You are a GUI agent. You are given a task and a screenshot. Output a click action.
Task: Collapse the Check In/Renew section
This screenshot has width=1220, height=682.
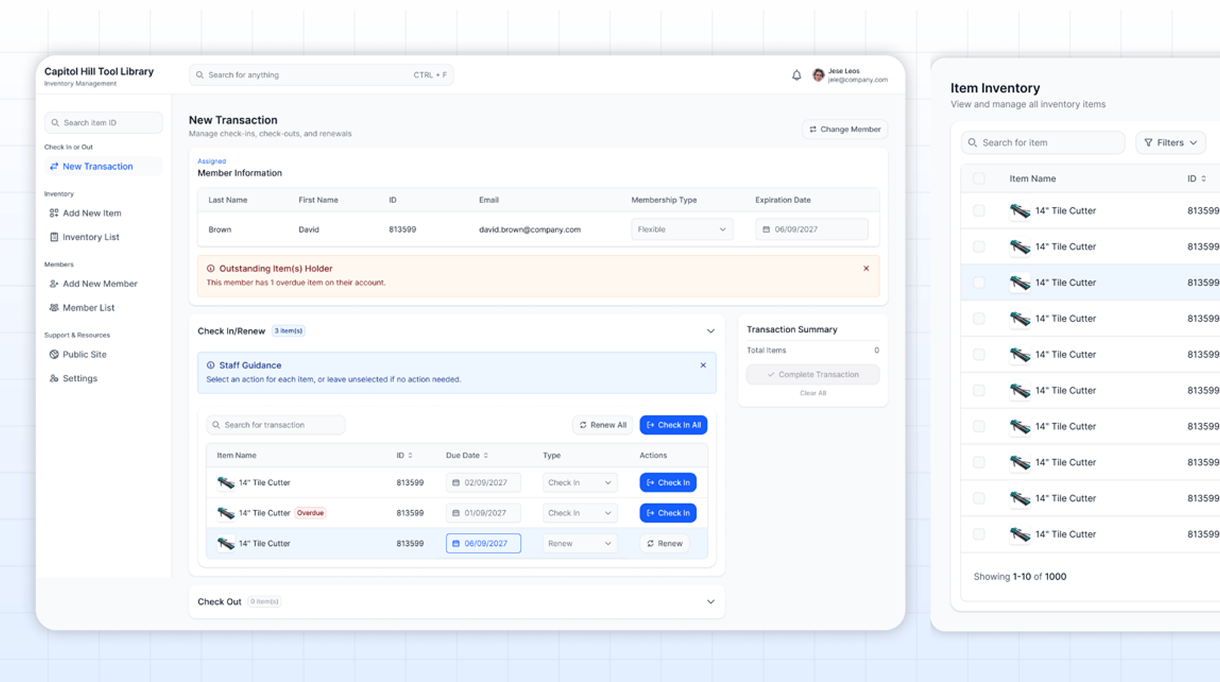pyautogui.click(x=711, y=331)
